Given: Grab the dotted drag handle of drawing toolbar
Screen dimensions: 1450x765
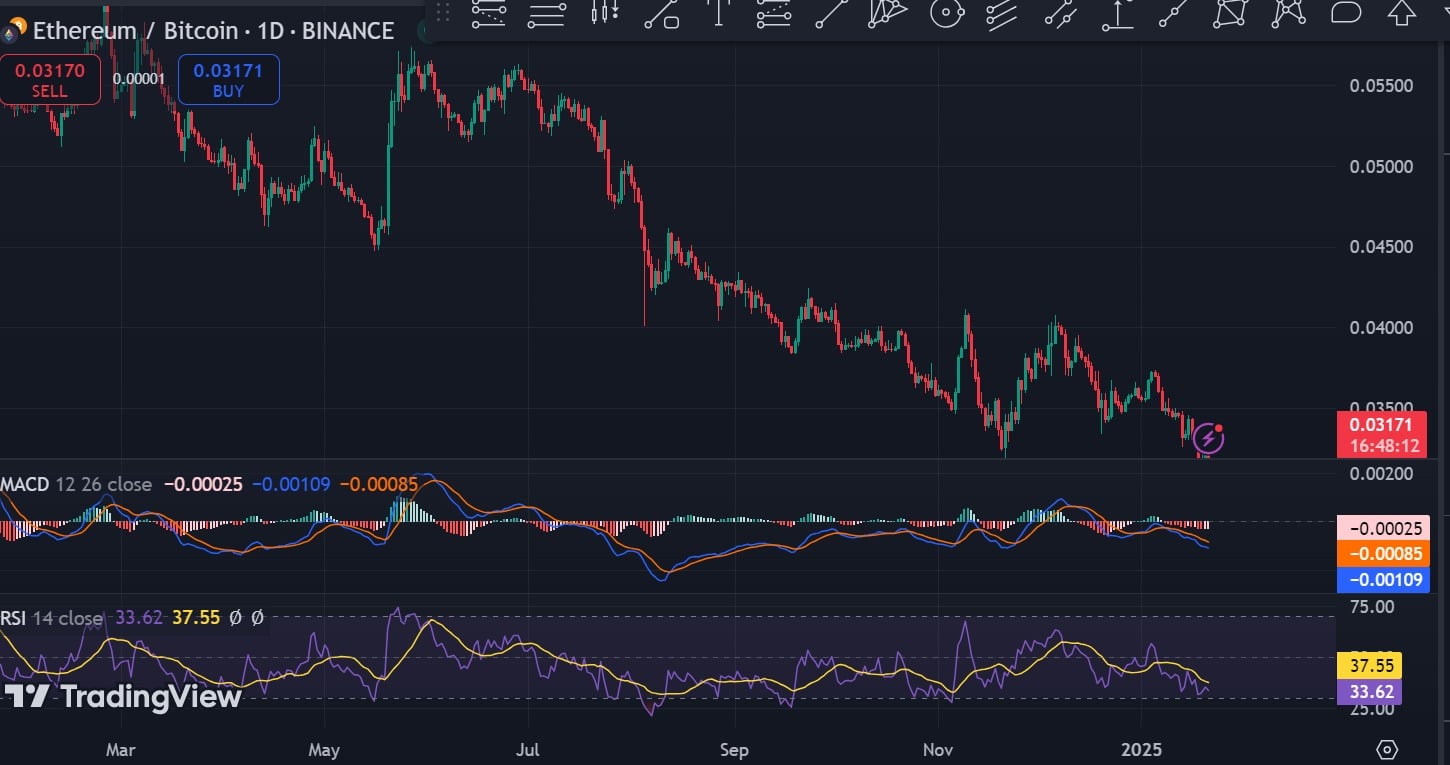Looking at the screenshot, I should point(443,13).
